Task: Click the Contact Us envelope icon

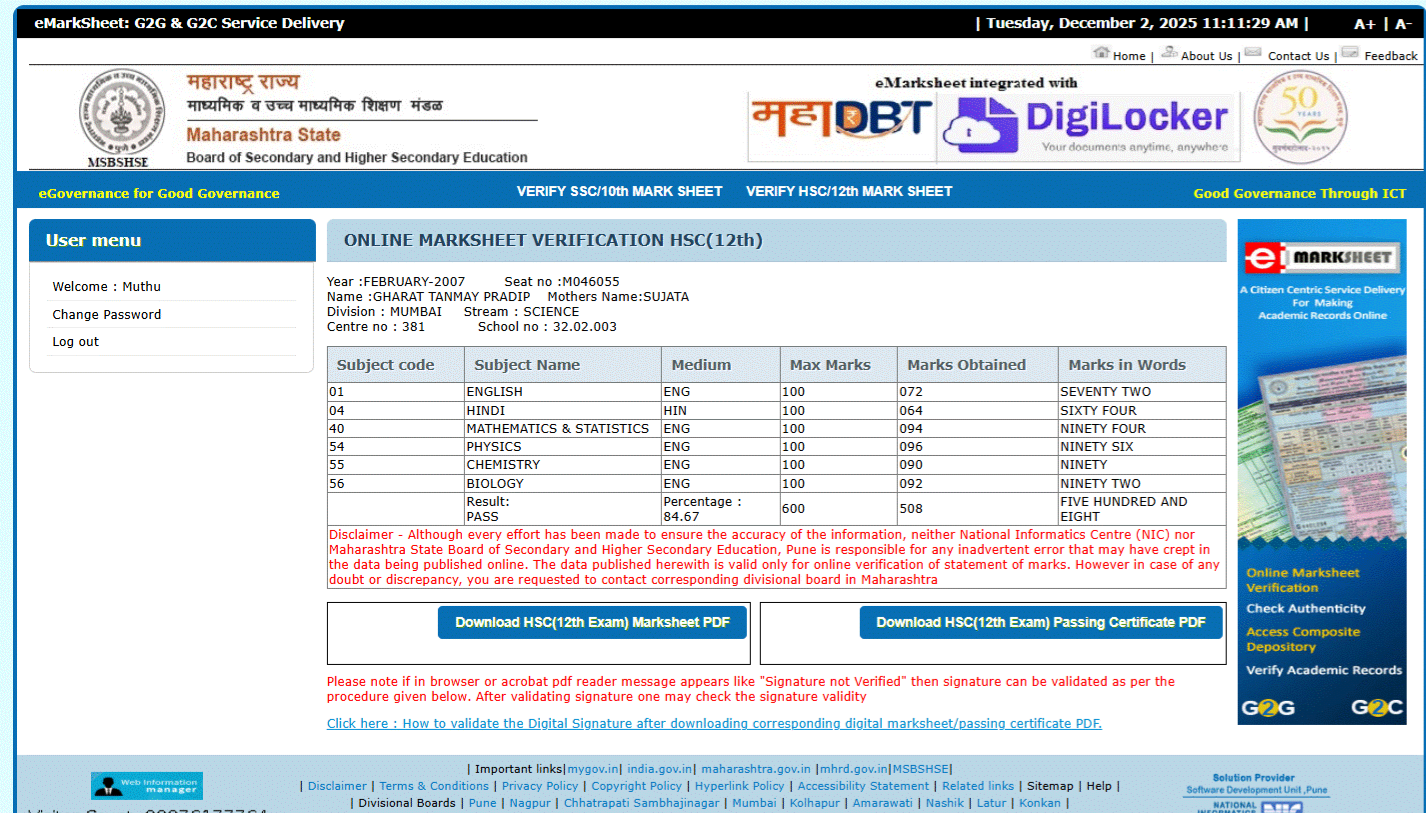Action: [1253, 52]
